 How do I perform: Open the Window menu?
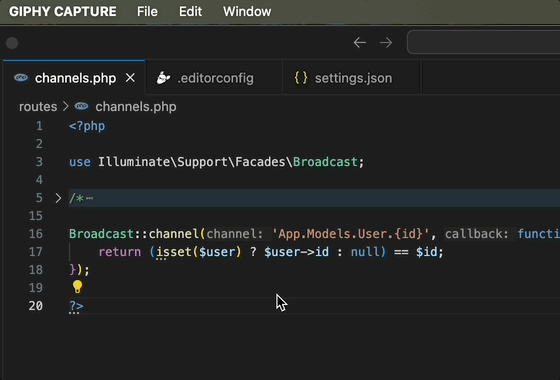click(x=247, y=11)
